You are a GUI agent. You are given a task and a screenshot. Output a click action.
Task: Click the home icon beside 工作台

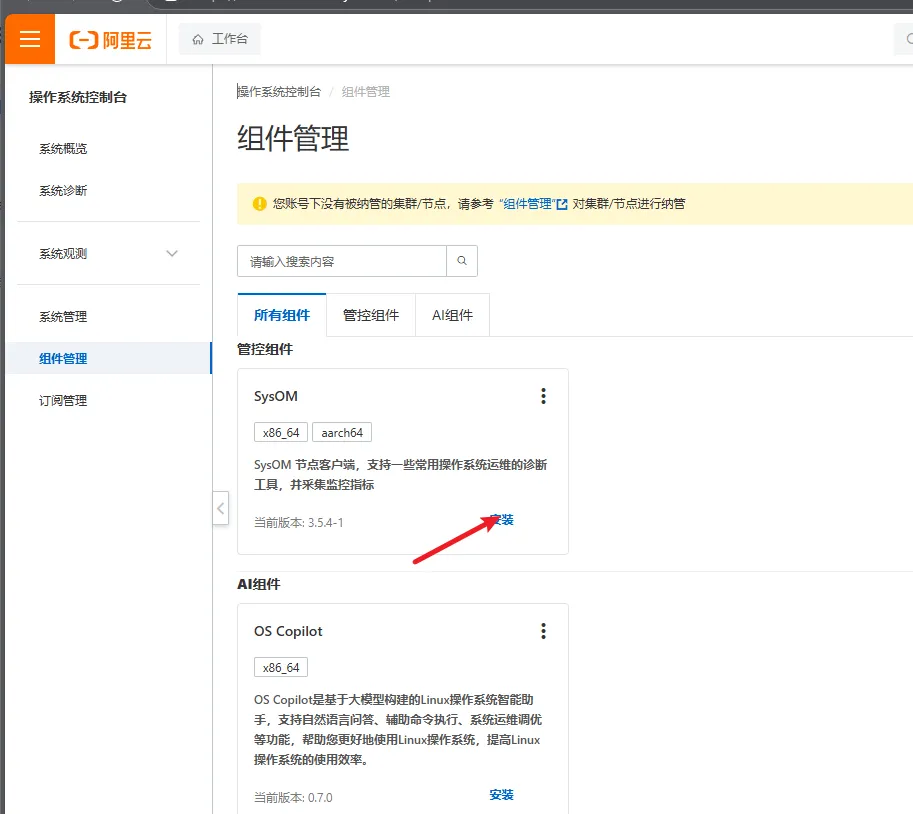(x=198, y=40)
